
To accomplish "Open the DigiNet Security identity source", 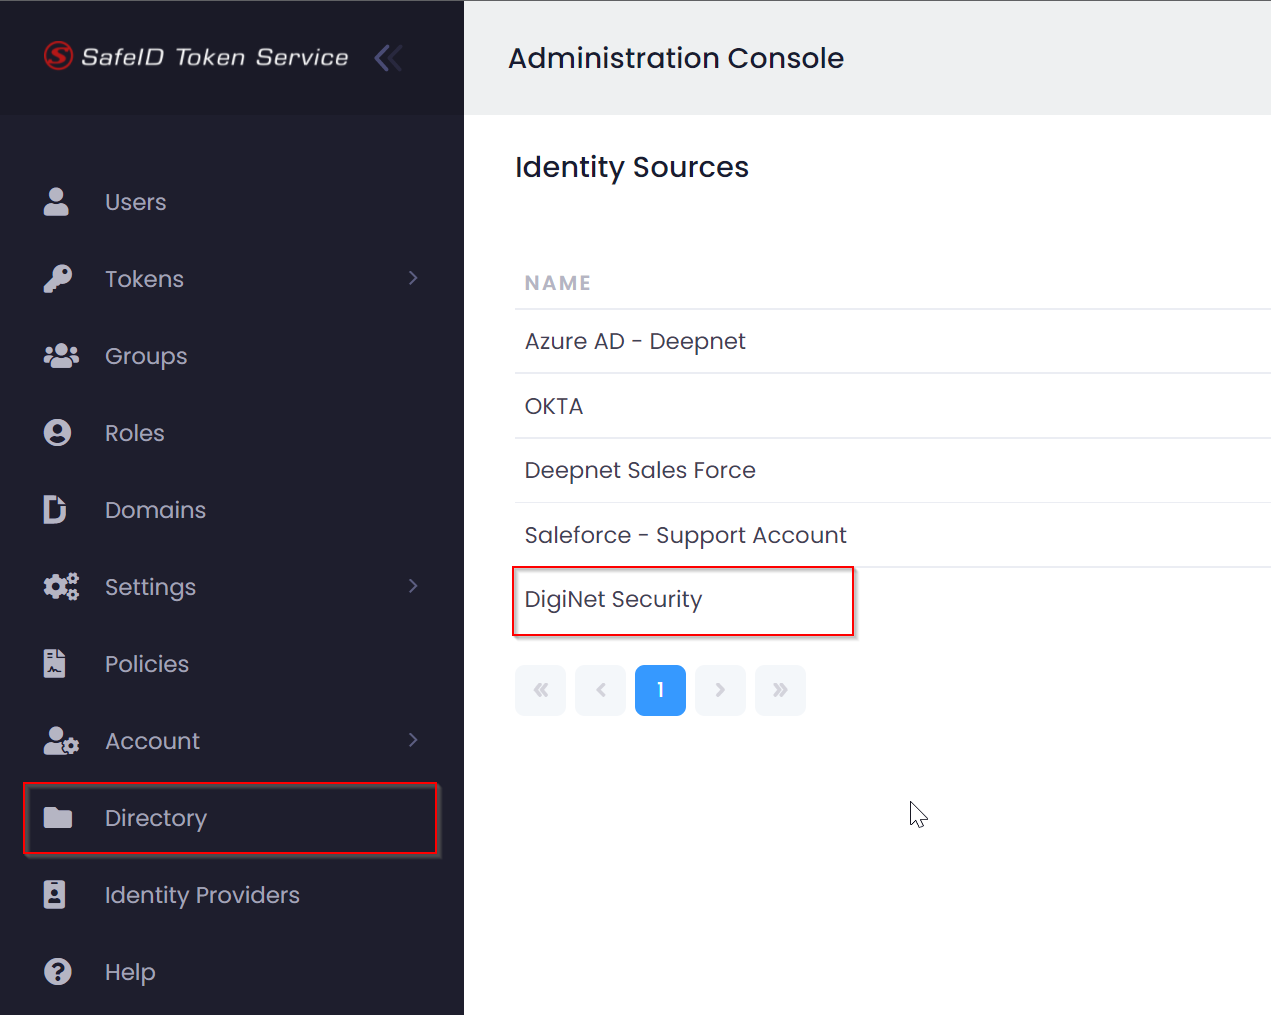I will 613,600.
